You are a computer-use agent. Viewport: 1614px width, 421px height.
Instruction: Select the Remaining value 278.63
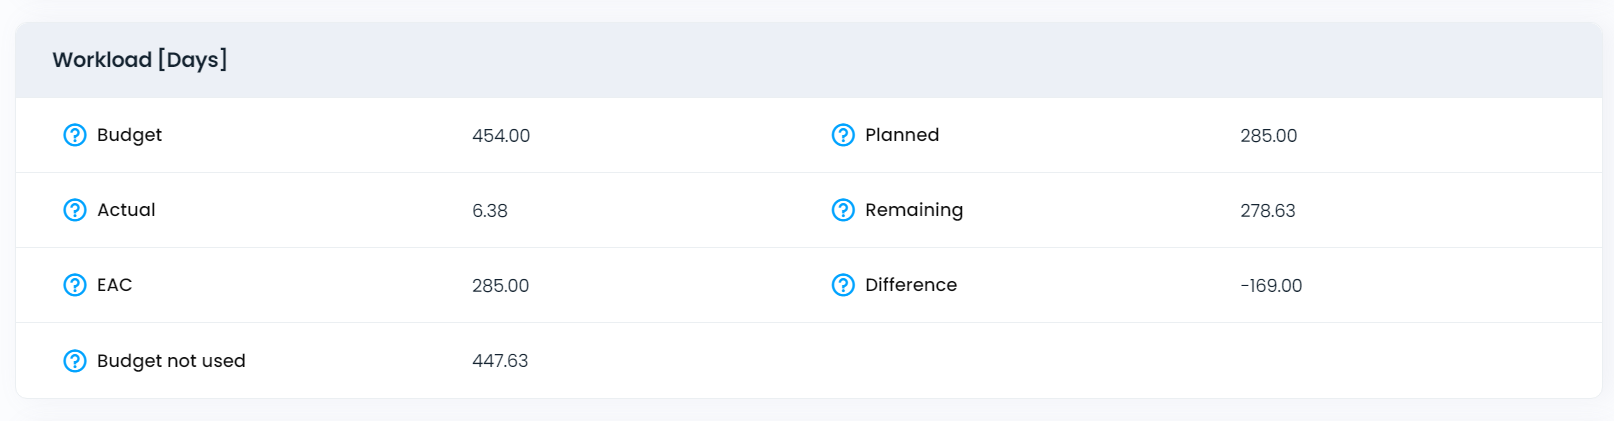click(1268, 211)
